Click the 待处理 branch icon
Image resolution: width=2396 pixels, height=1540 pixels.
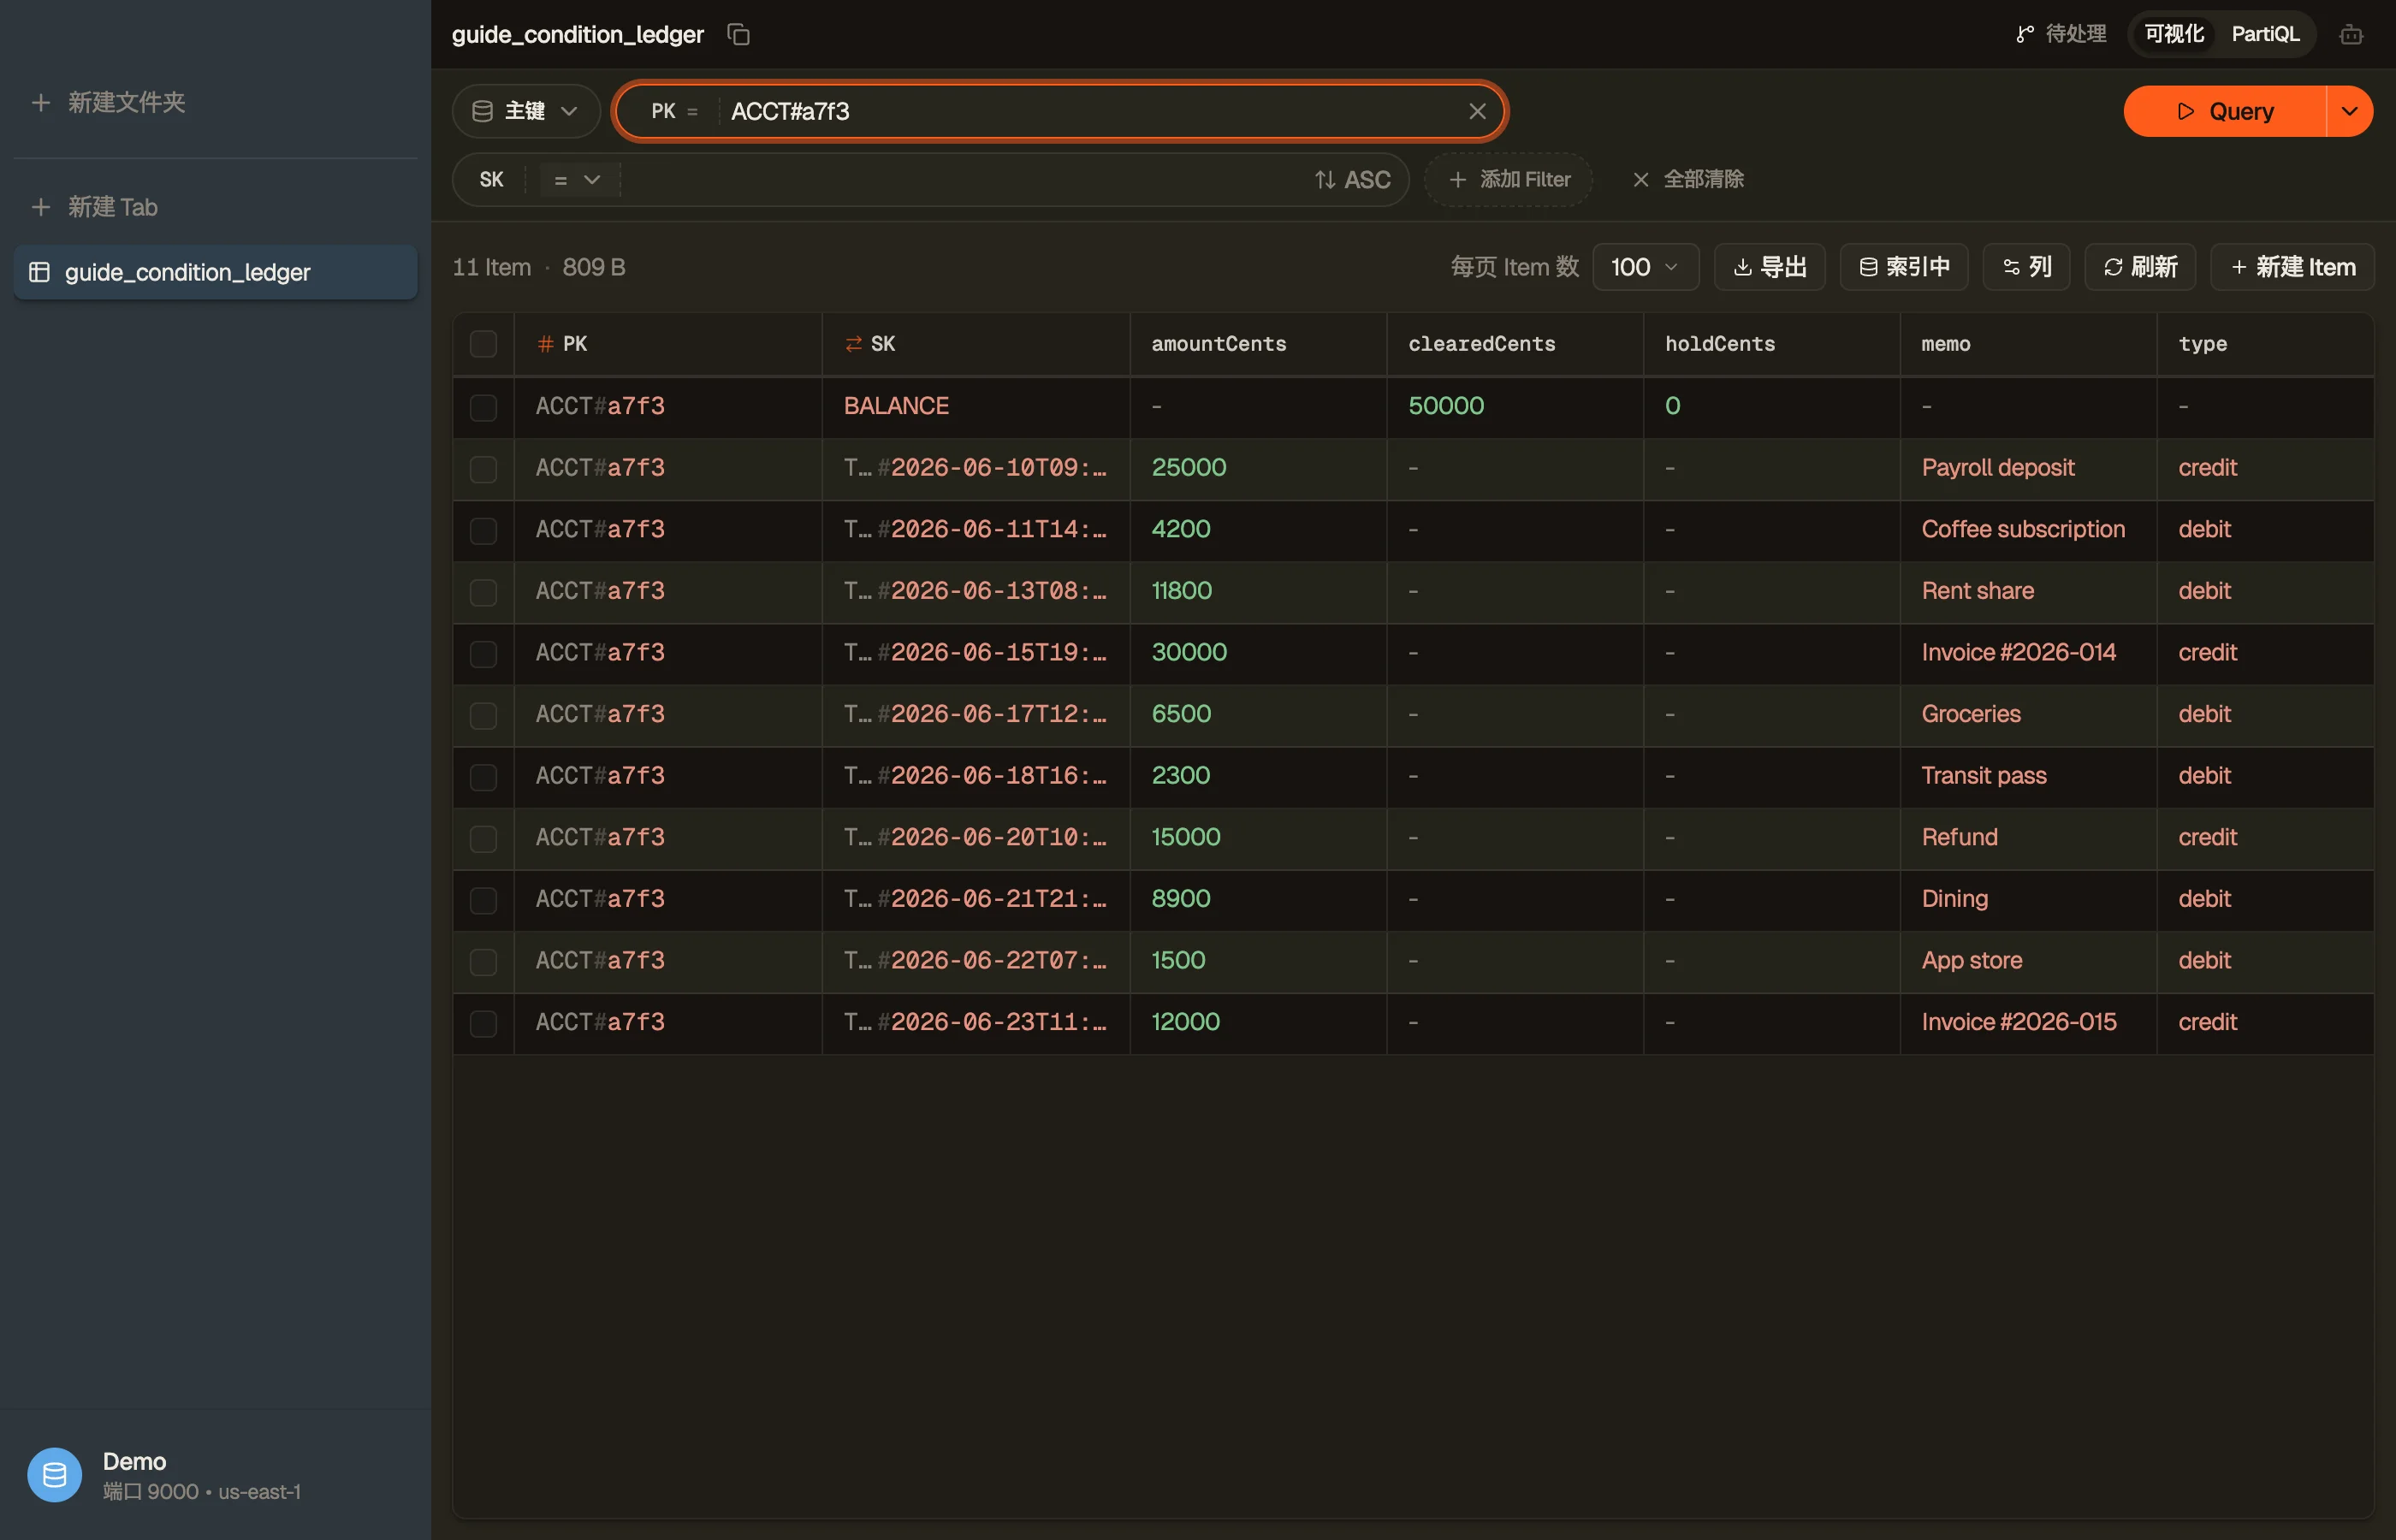pos(2024,34)
